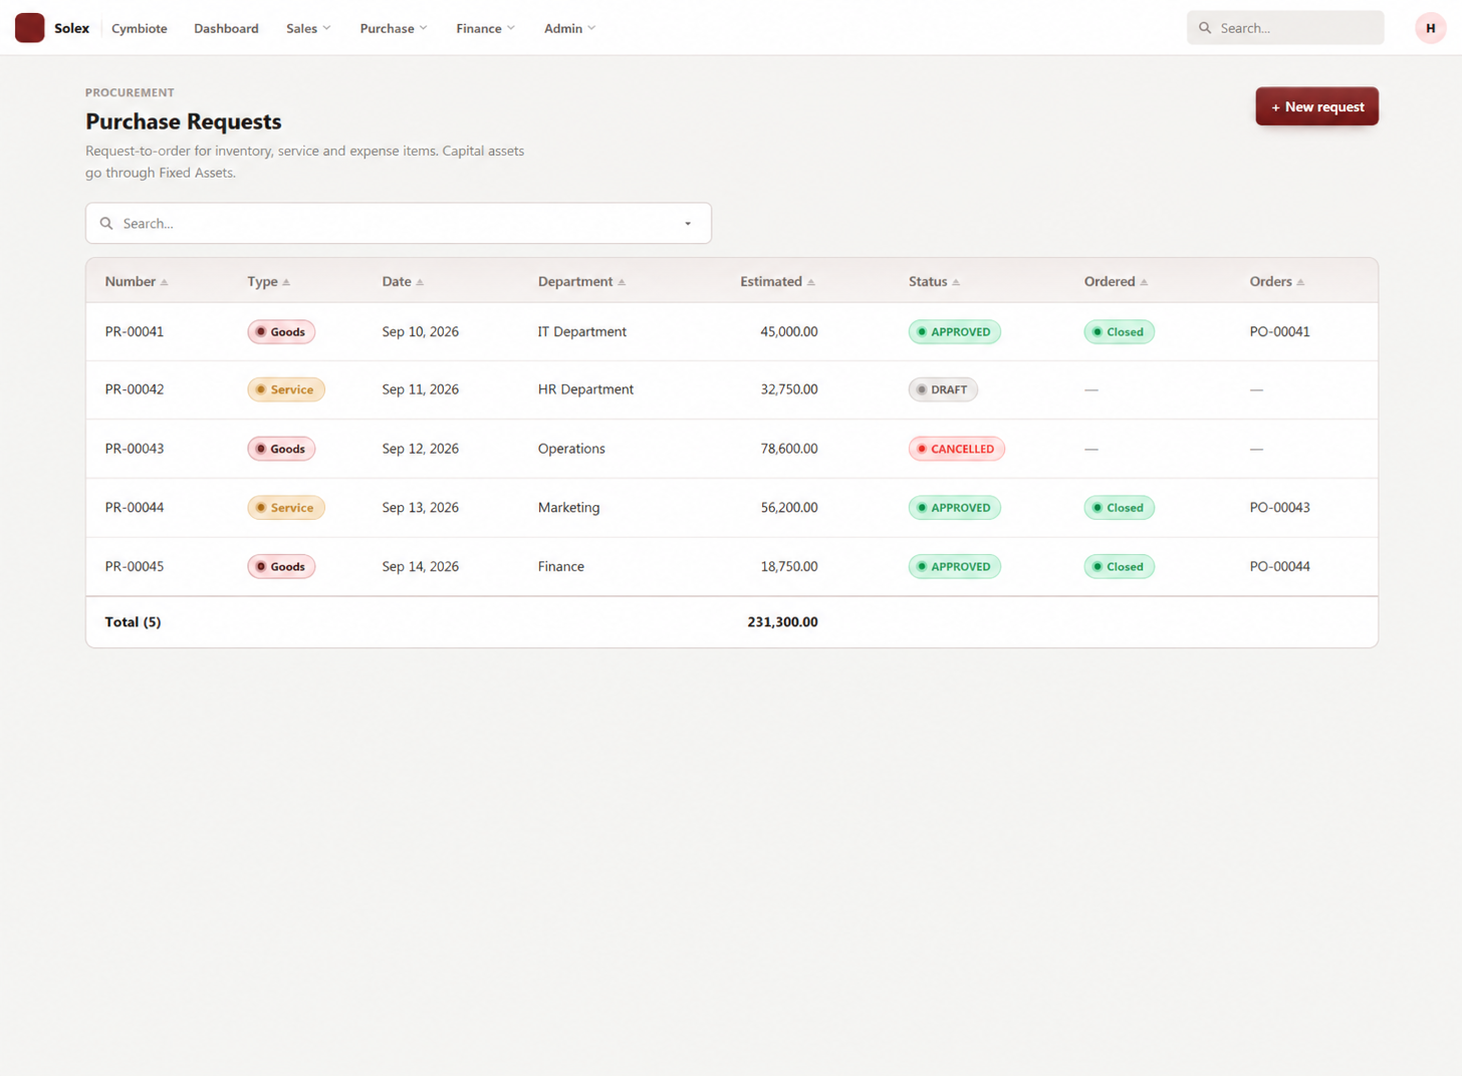The image size is (1462, 1076).
Task: Create a new purchase request
Action: (x=1317, y=107)
